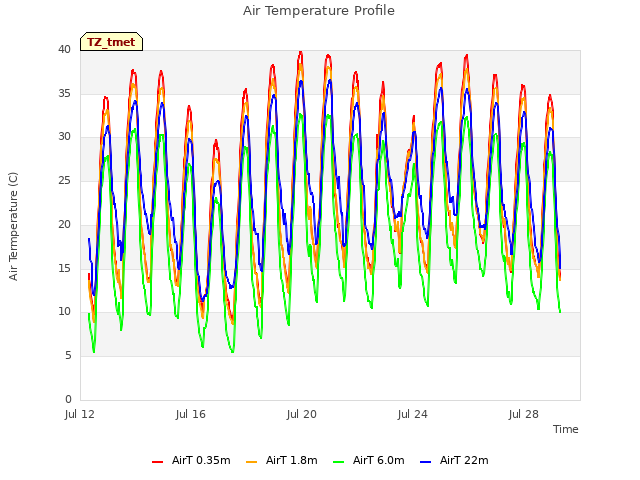Click the Jul 12 x-axis tick label
The height and width of the screenshot is (480, 640).
pyautogui.click(x=80, y=414)
